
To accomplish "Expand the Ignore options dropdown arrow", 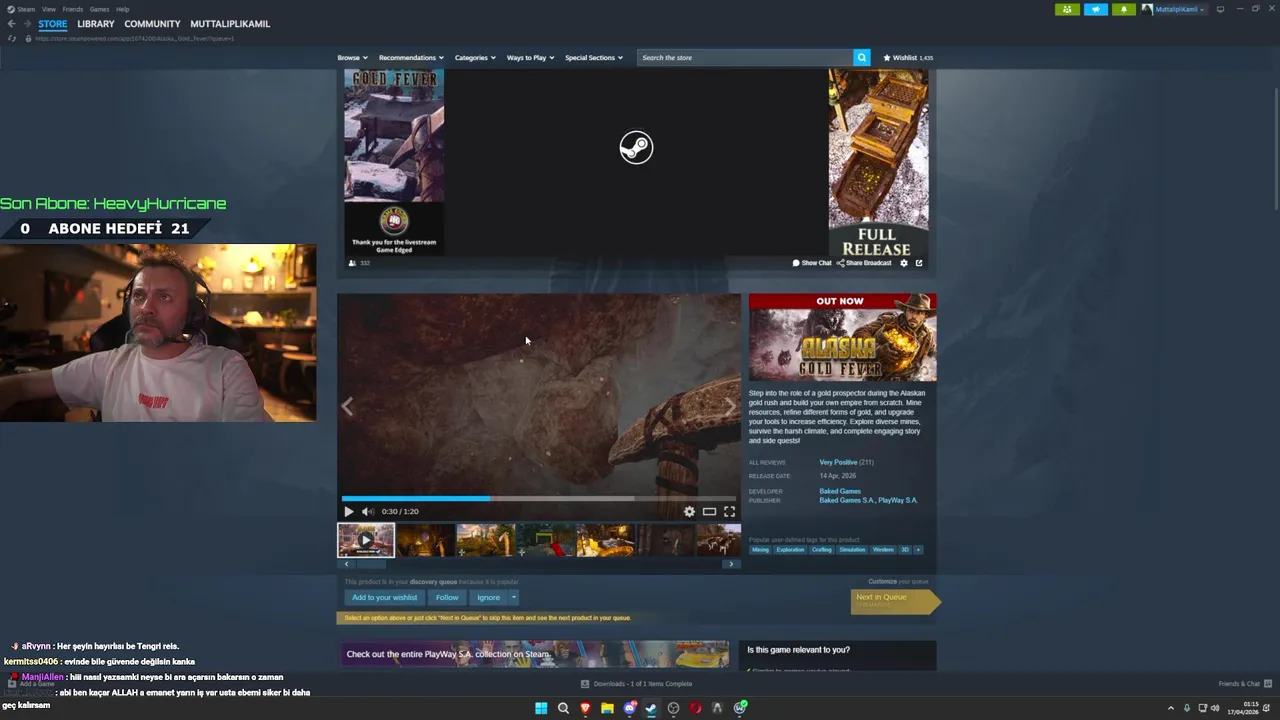I will tap(514, 597).
